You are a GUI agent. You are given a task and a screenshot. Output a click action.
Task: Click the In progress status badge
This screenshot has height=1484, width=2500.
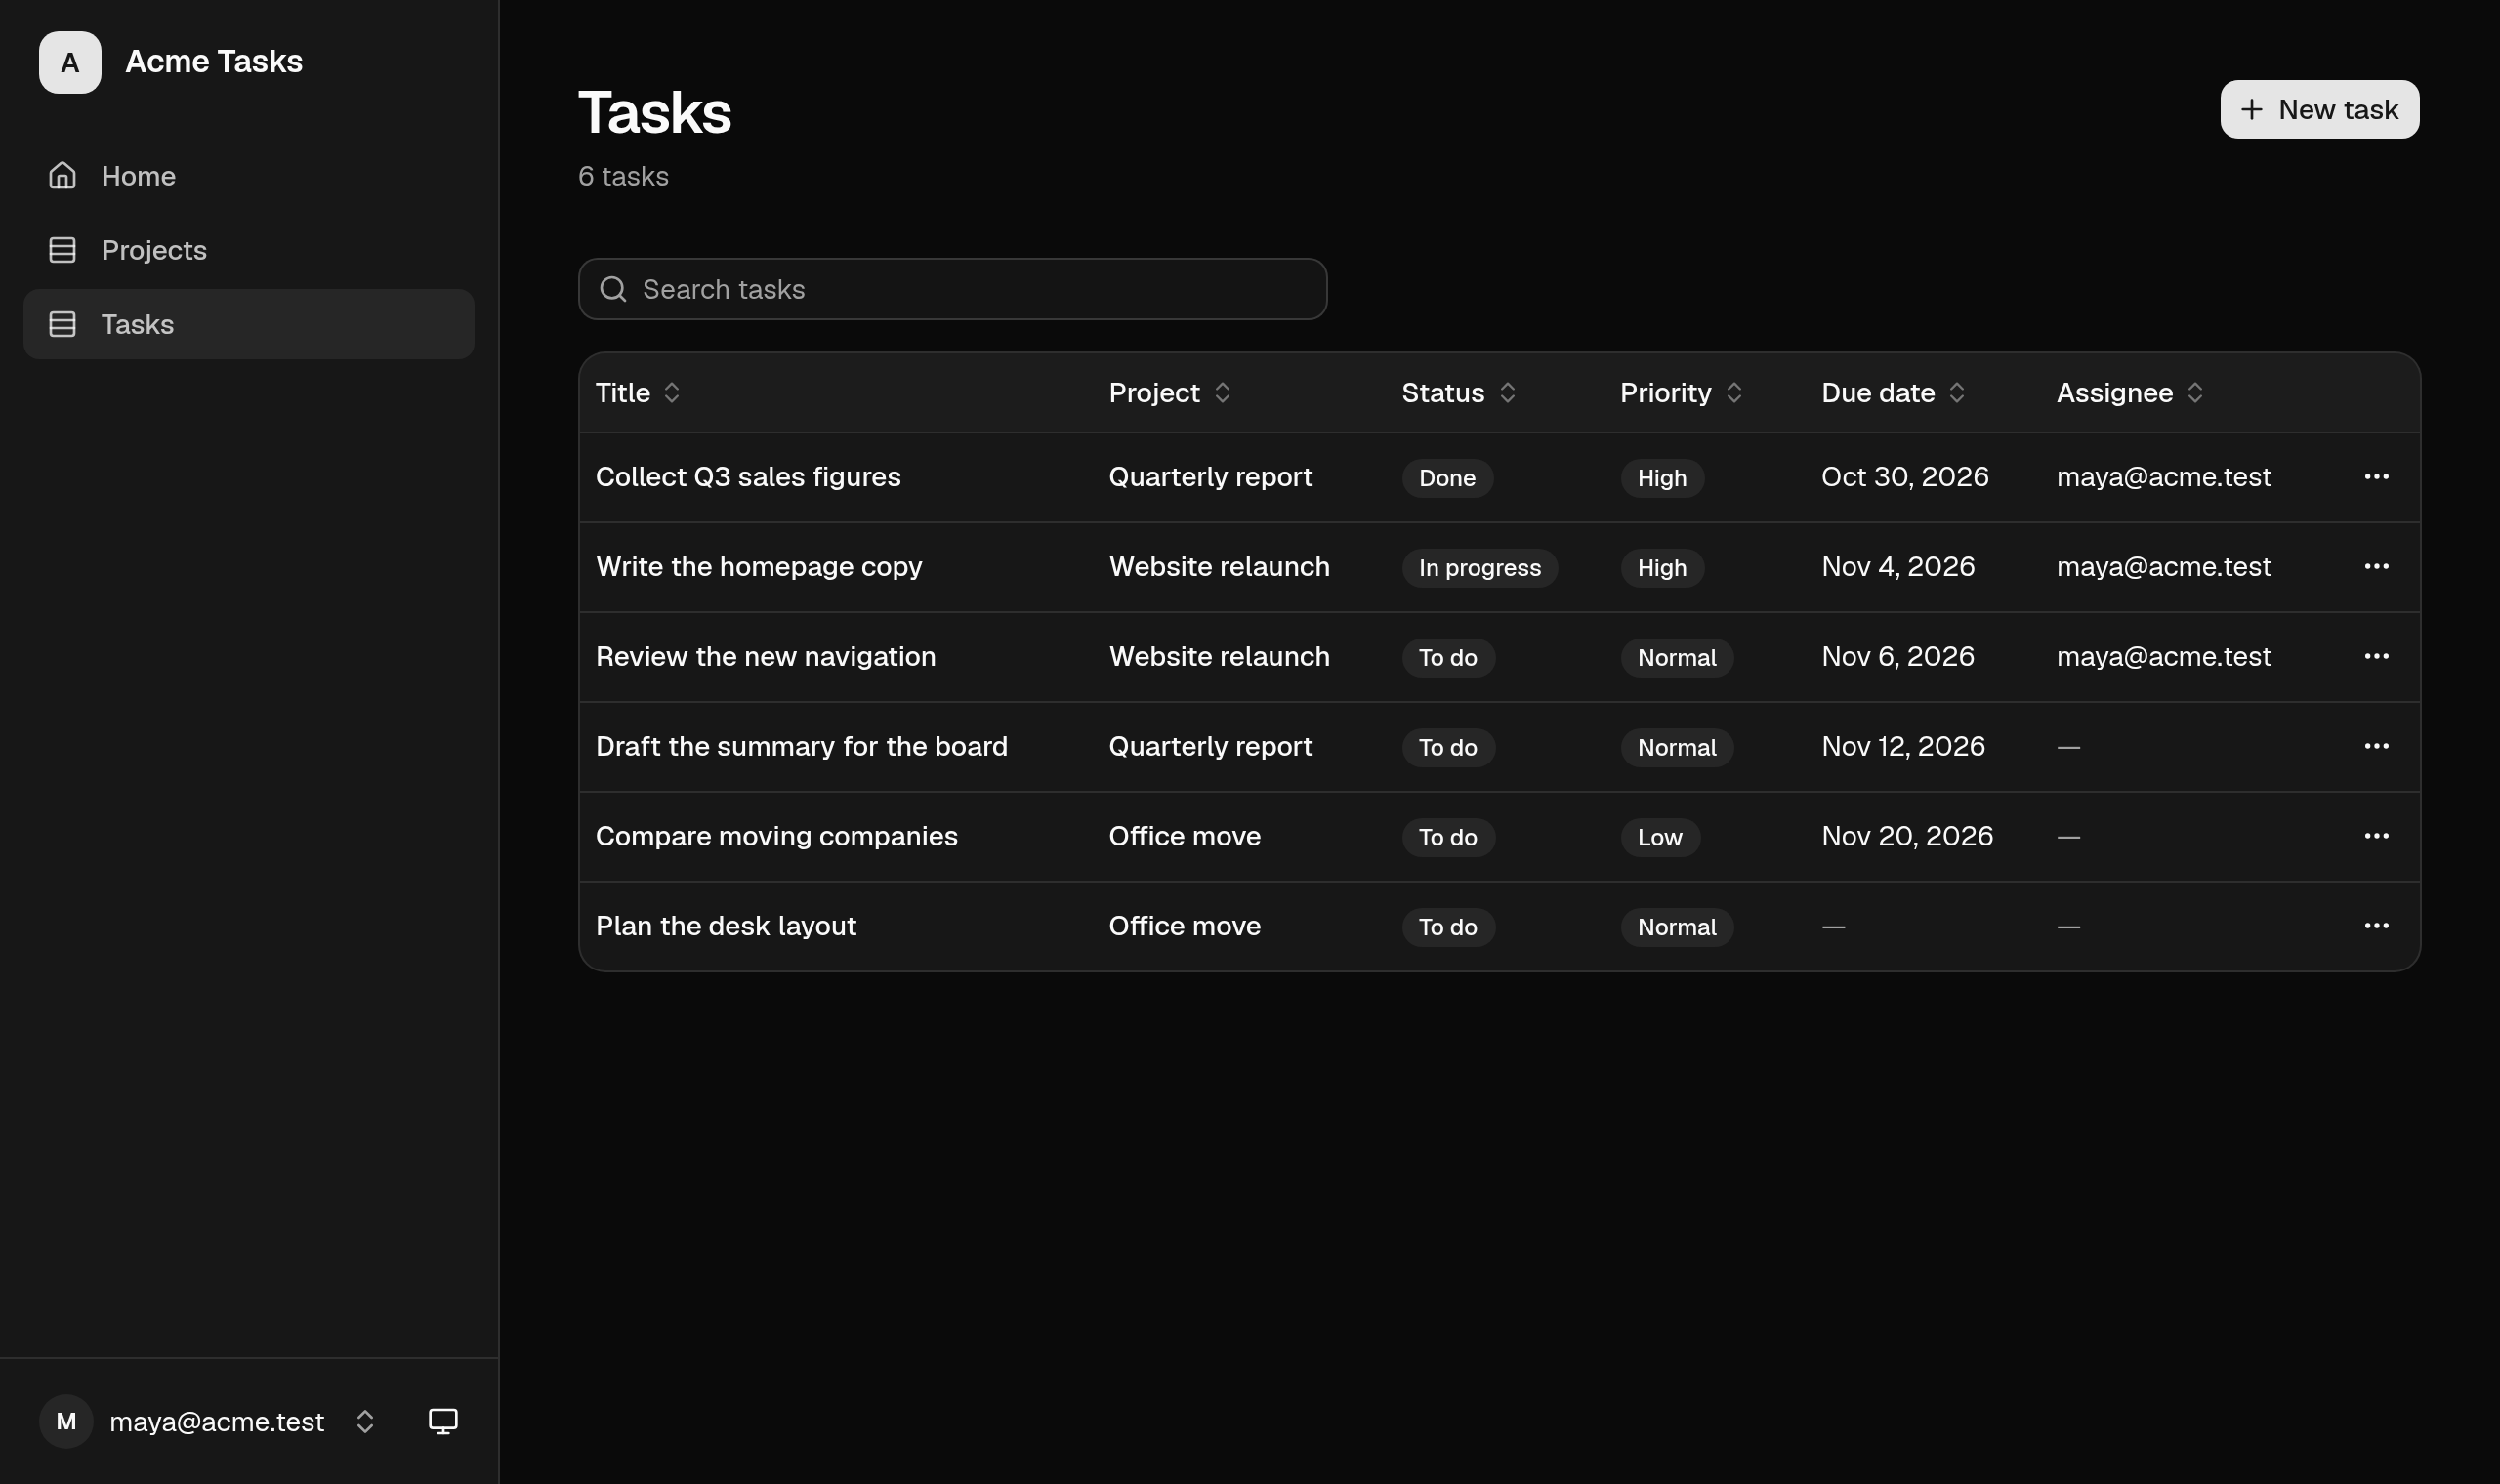pos(1480,568)
